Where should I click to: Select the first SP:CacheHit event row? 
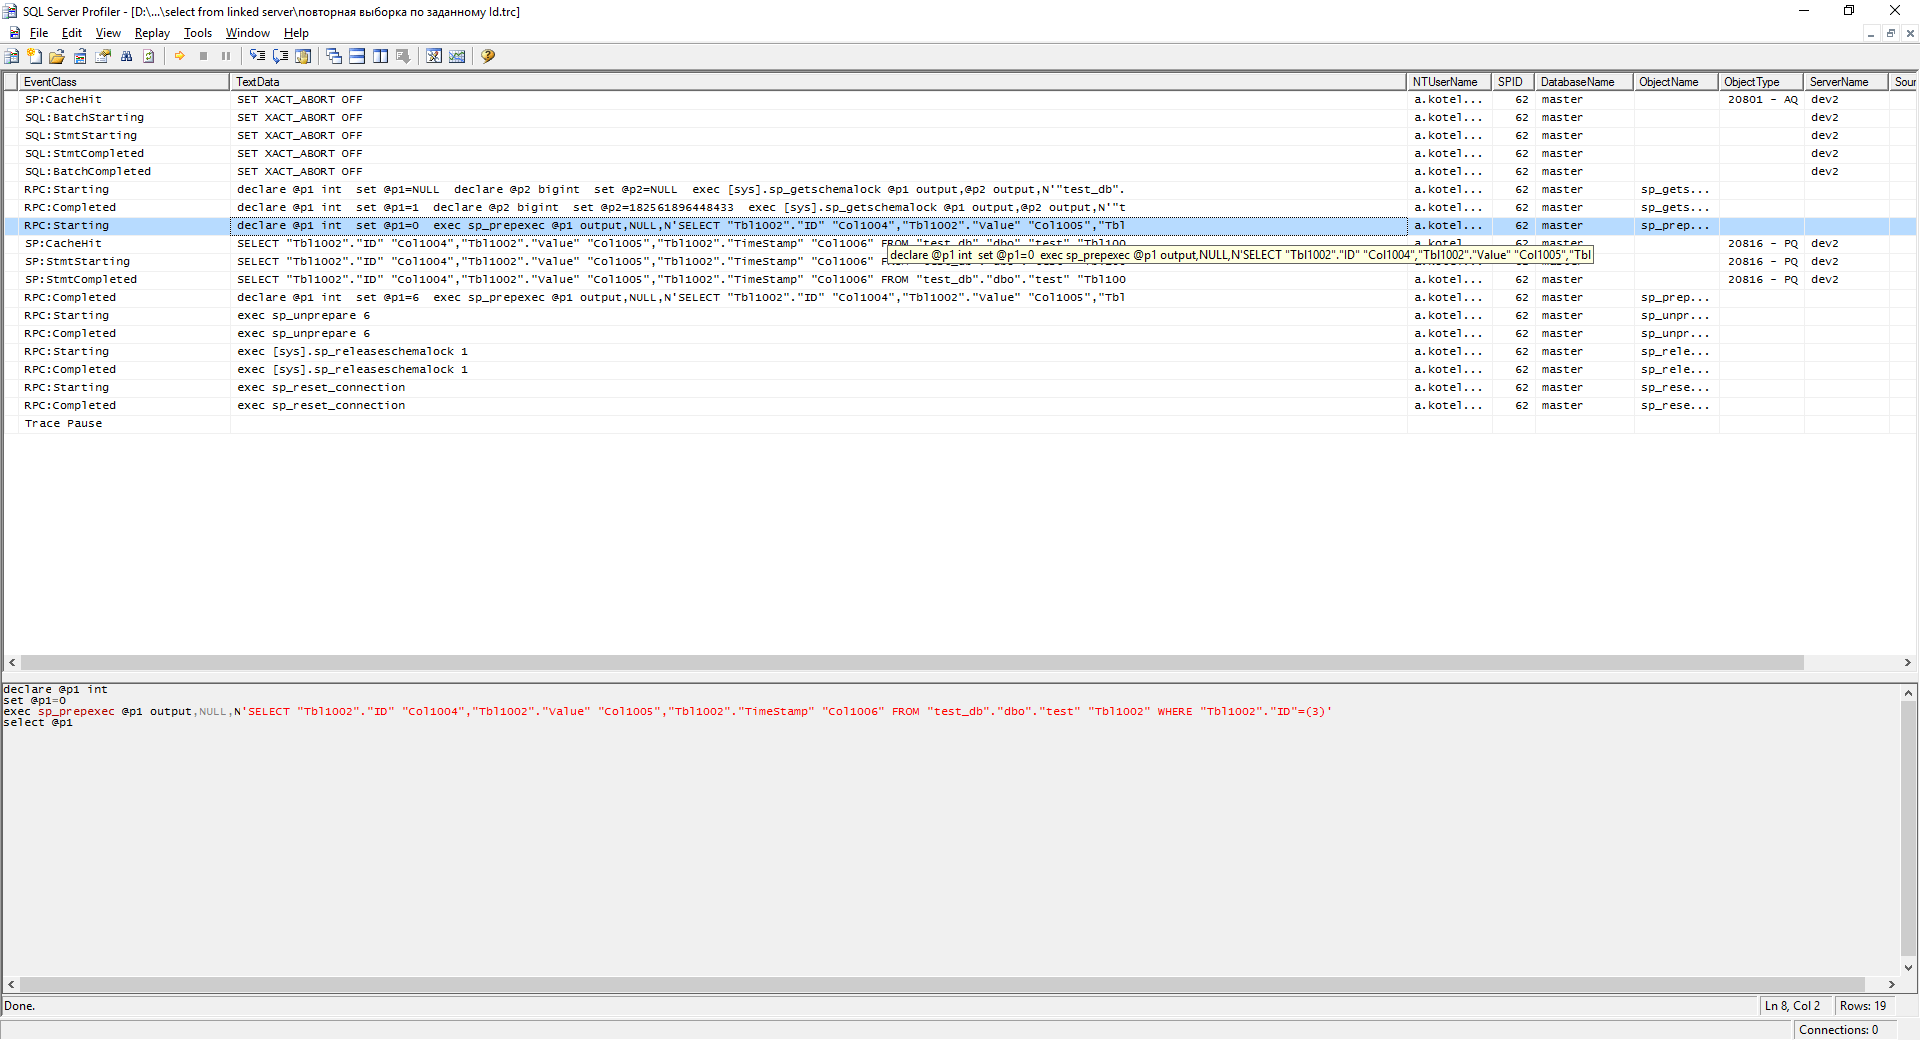[x=960, y=100]
